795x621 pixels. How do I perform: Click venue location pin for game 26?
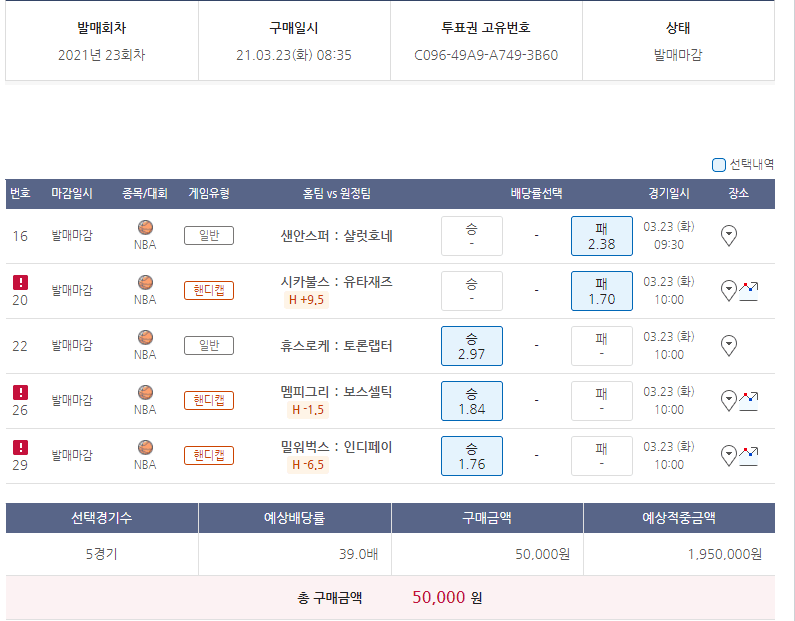pyautogui.click(x=729, y=401)
